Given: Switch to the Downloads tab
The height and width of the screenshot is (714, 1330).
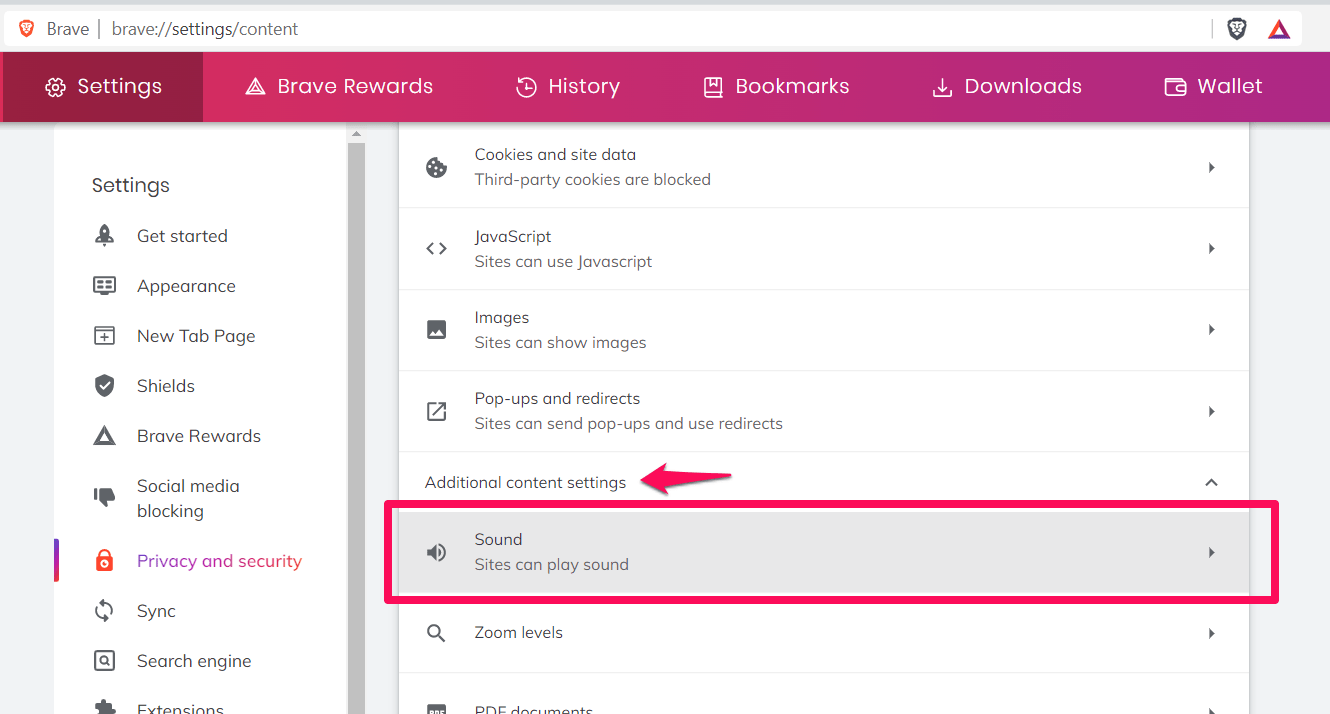Looking at the screenshot, I should [1006, 87].
